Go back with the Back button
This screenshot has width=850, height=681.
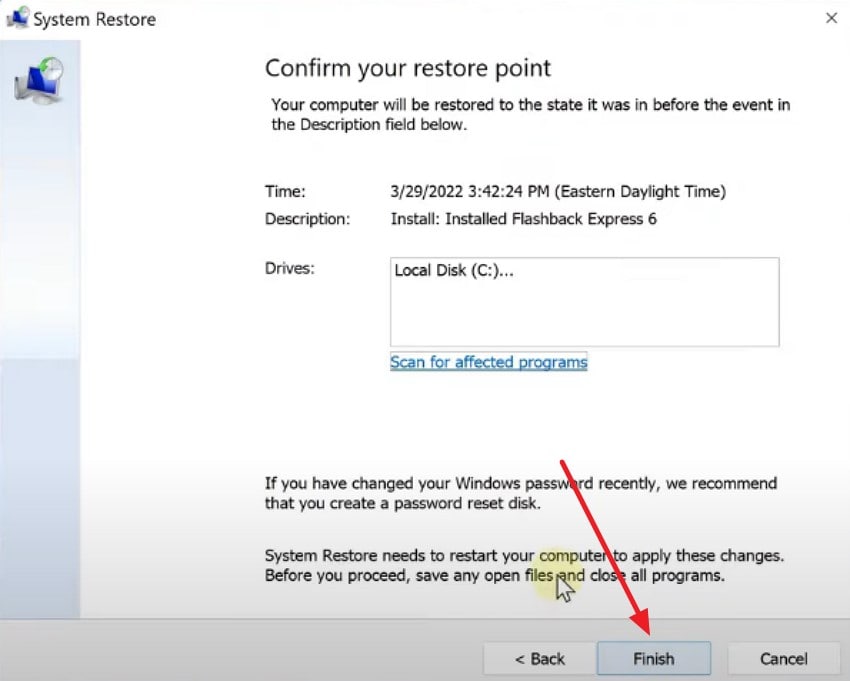tap(539, 659)
